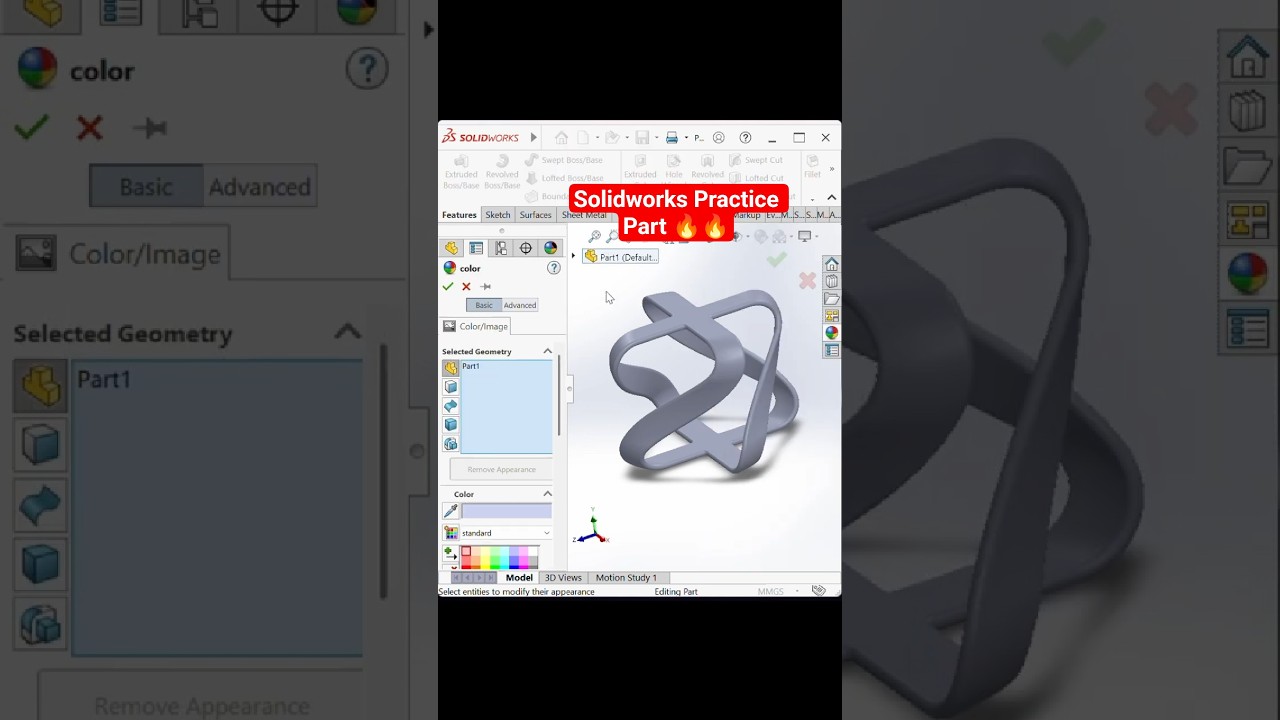Open Custom Properties in the task pane
Screen dimensions: 1280x720
coord(831,350)
